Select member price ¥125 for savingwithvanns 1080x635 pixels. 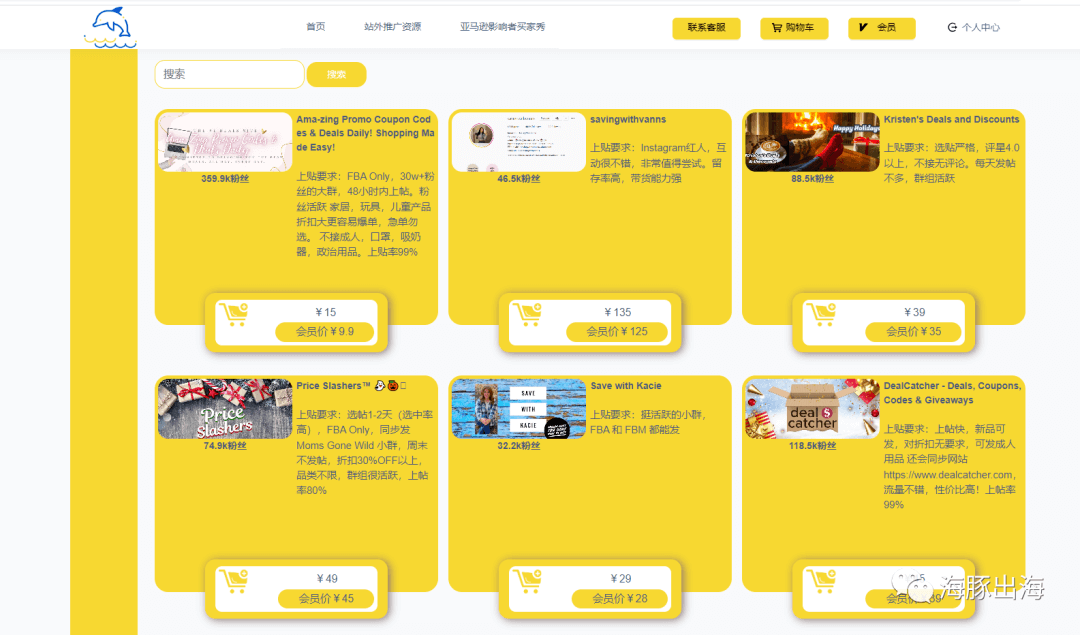click(616, 332)
